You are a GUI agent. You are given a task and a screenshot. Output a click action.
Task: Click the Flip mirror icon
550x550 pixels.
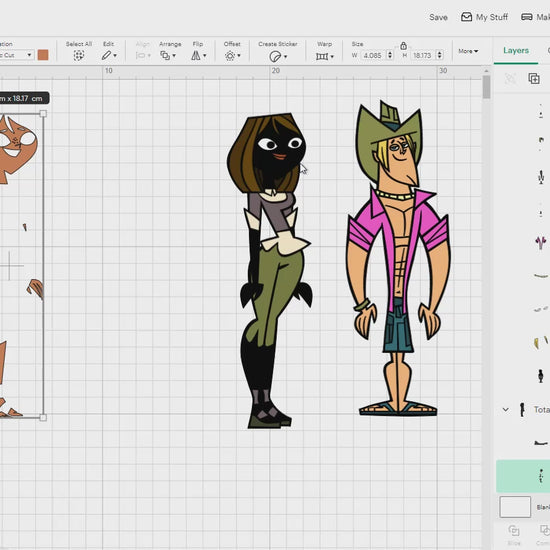196,55
